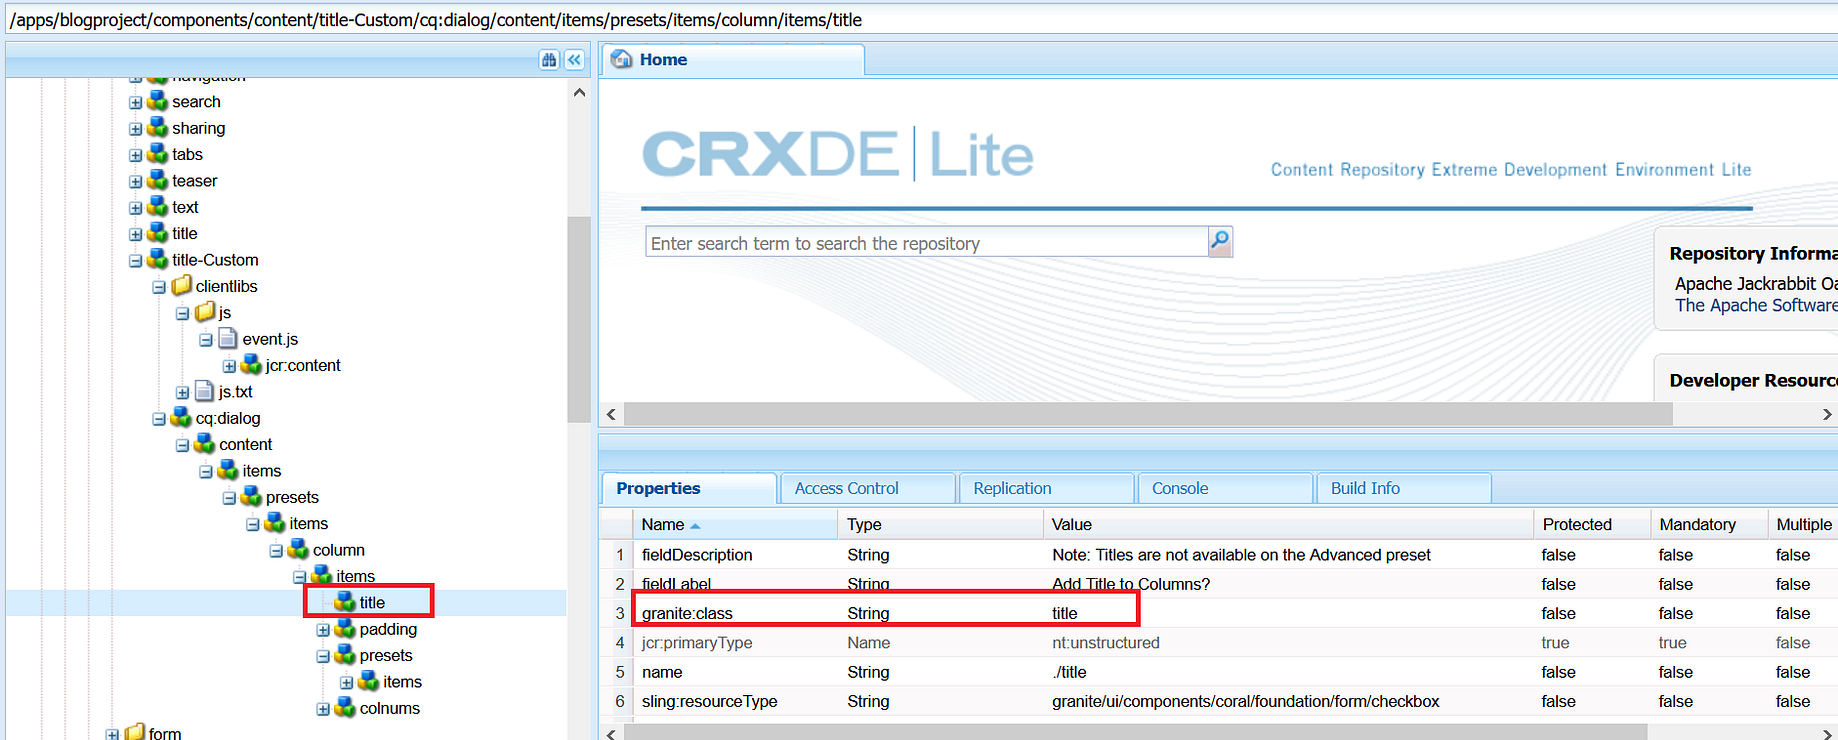Switch to the Access Control tab
Viewport: 1838px width, 740px height.
[x=868, y=488]
